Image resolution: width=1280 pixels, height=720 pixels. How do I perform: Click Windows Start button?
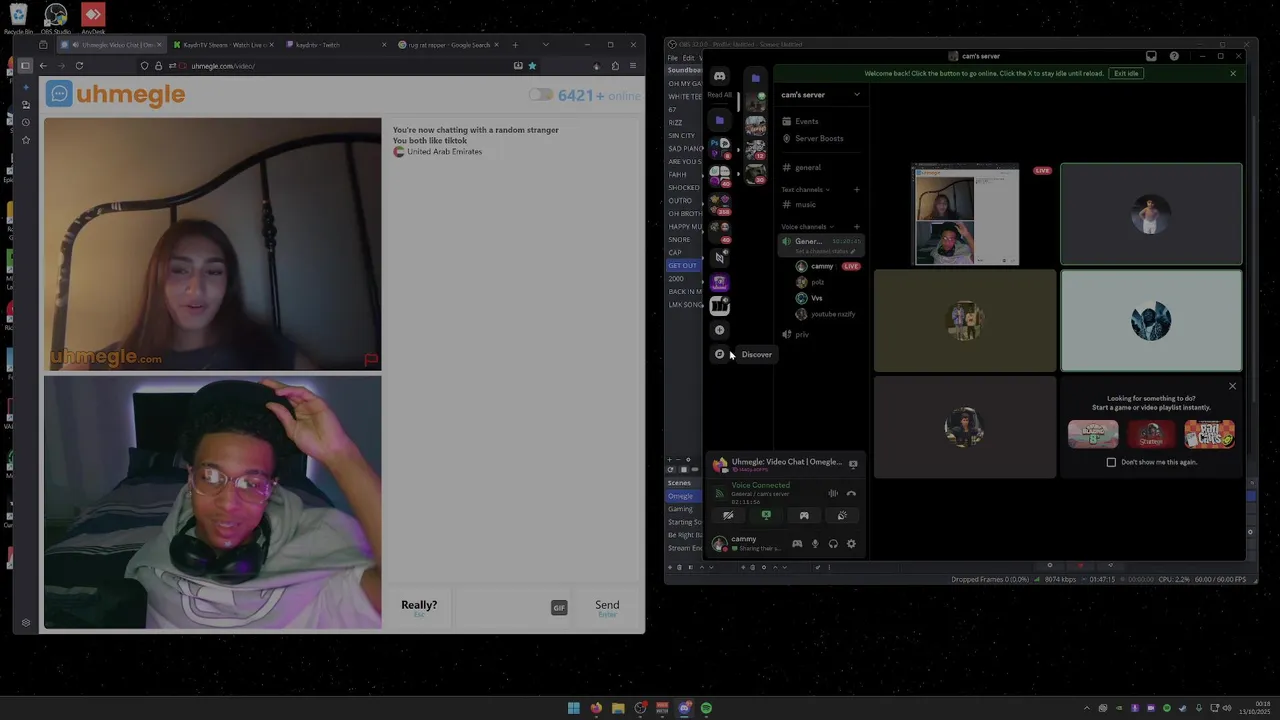574,708
